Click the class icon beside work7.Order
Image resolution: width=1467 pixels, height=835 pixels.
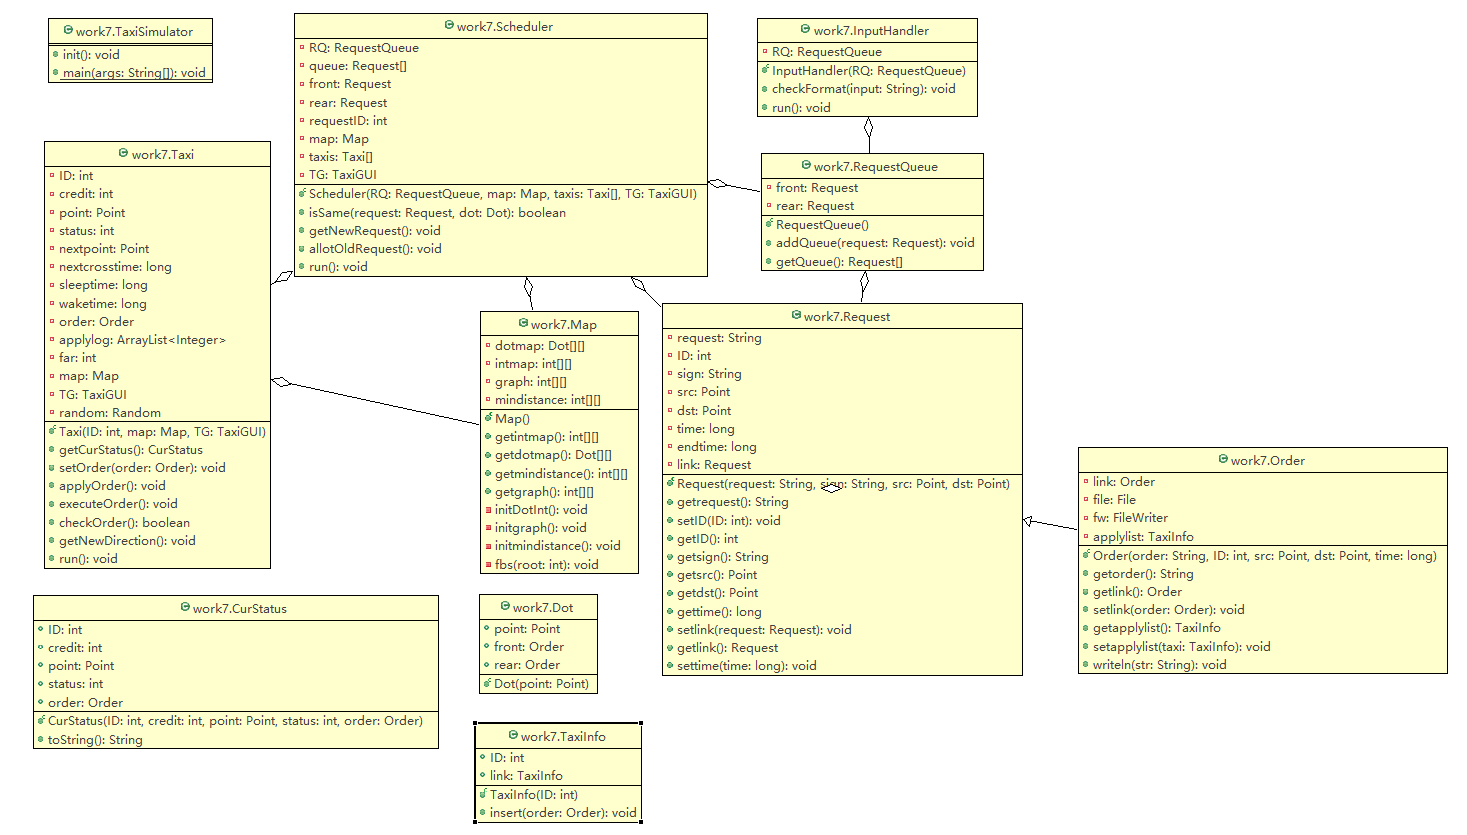pyautogui.click(x=1223, y=460)
